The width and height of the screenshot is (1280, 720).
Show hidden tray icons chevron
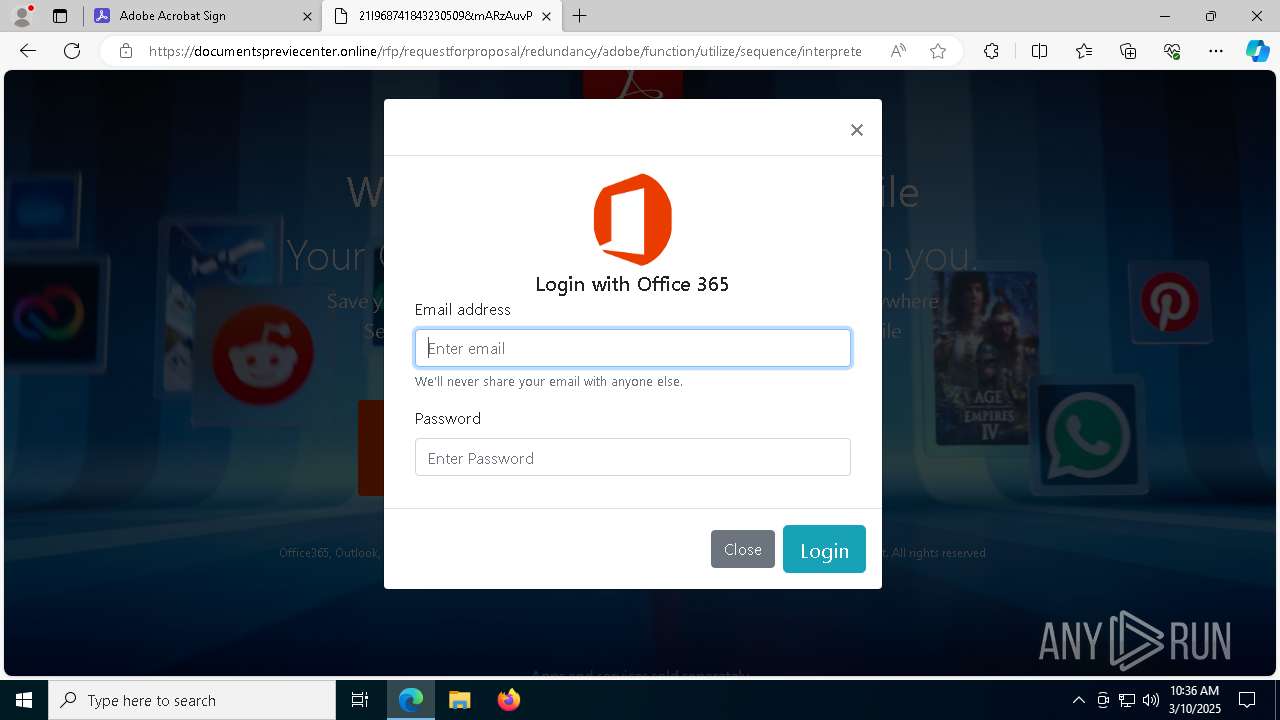pos(1078,700)
